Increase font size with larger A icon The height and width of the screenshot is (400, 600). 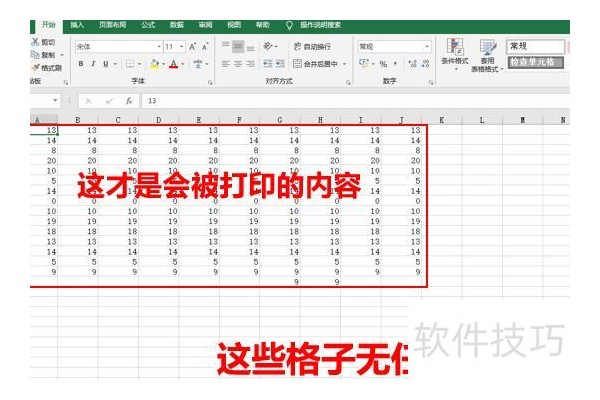(192, 47)
